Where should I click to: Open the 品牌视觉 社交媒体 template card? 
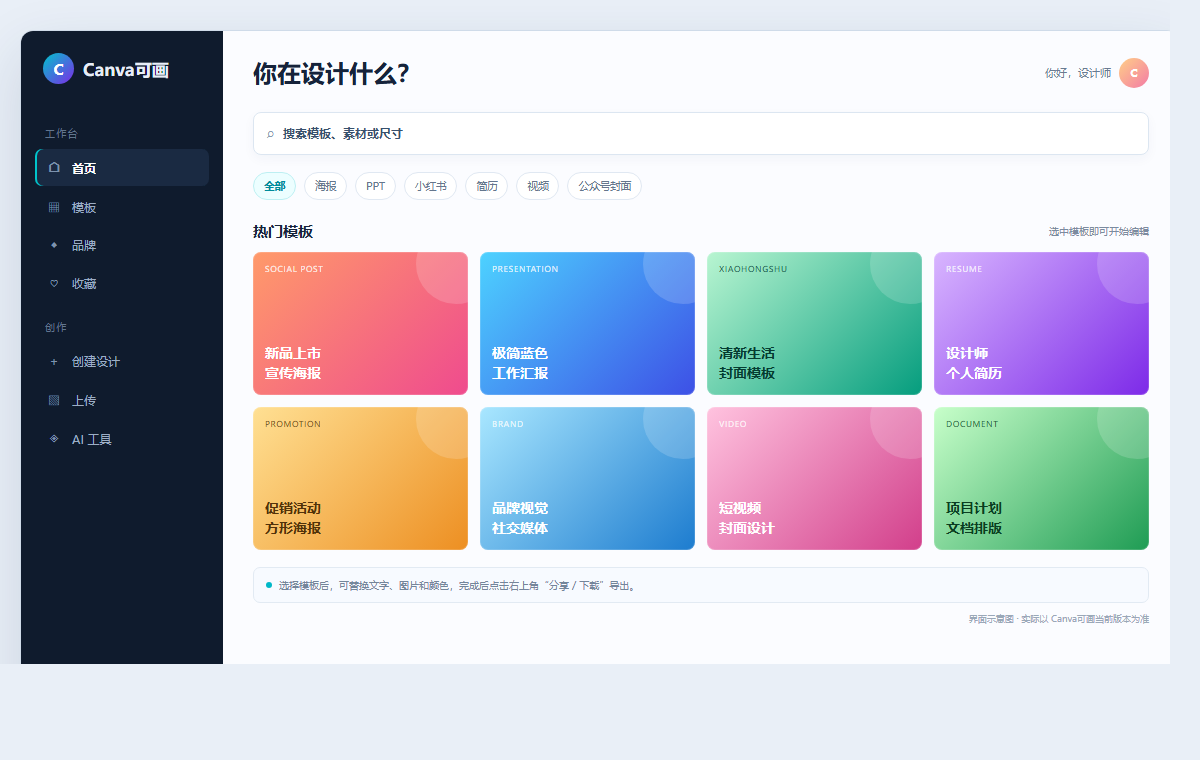point(587,478)
